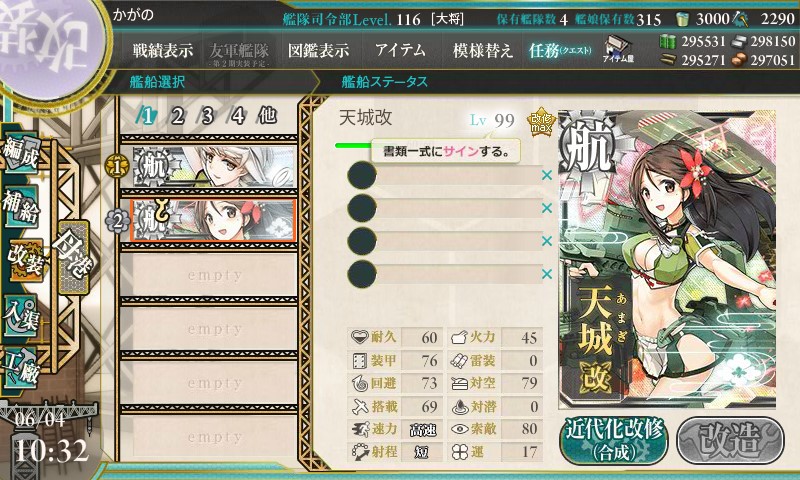Select the 改装 refit icon
Viewport: 800px width, 480px height.
click(x=23, y=259)
